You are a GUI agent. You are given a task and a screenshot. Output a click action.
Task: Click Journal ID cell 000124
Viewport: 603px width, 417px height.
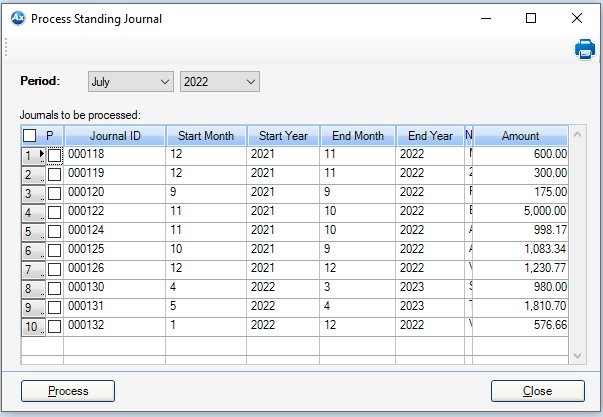(x=115, y=232)
